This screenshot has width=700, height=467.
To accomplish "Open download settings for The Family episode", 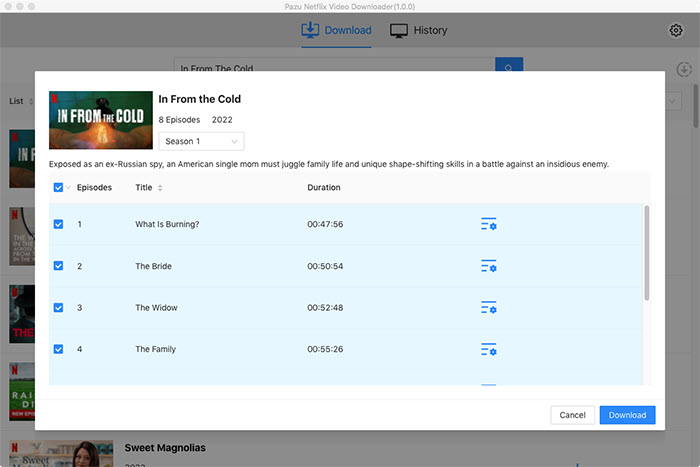I will point(488,349).
